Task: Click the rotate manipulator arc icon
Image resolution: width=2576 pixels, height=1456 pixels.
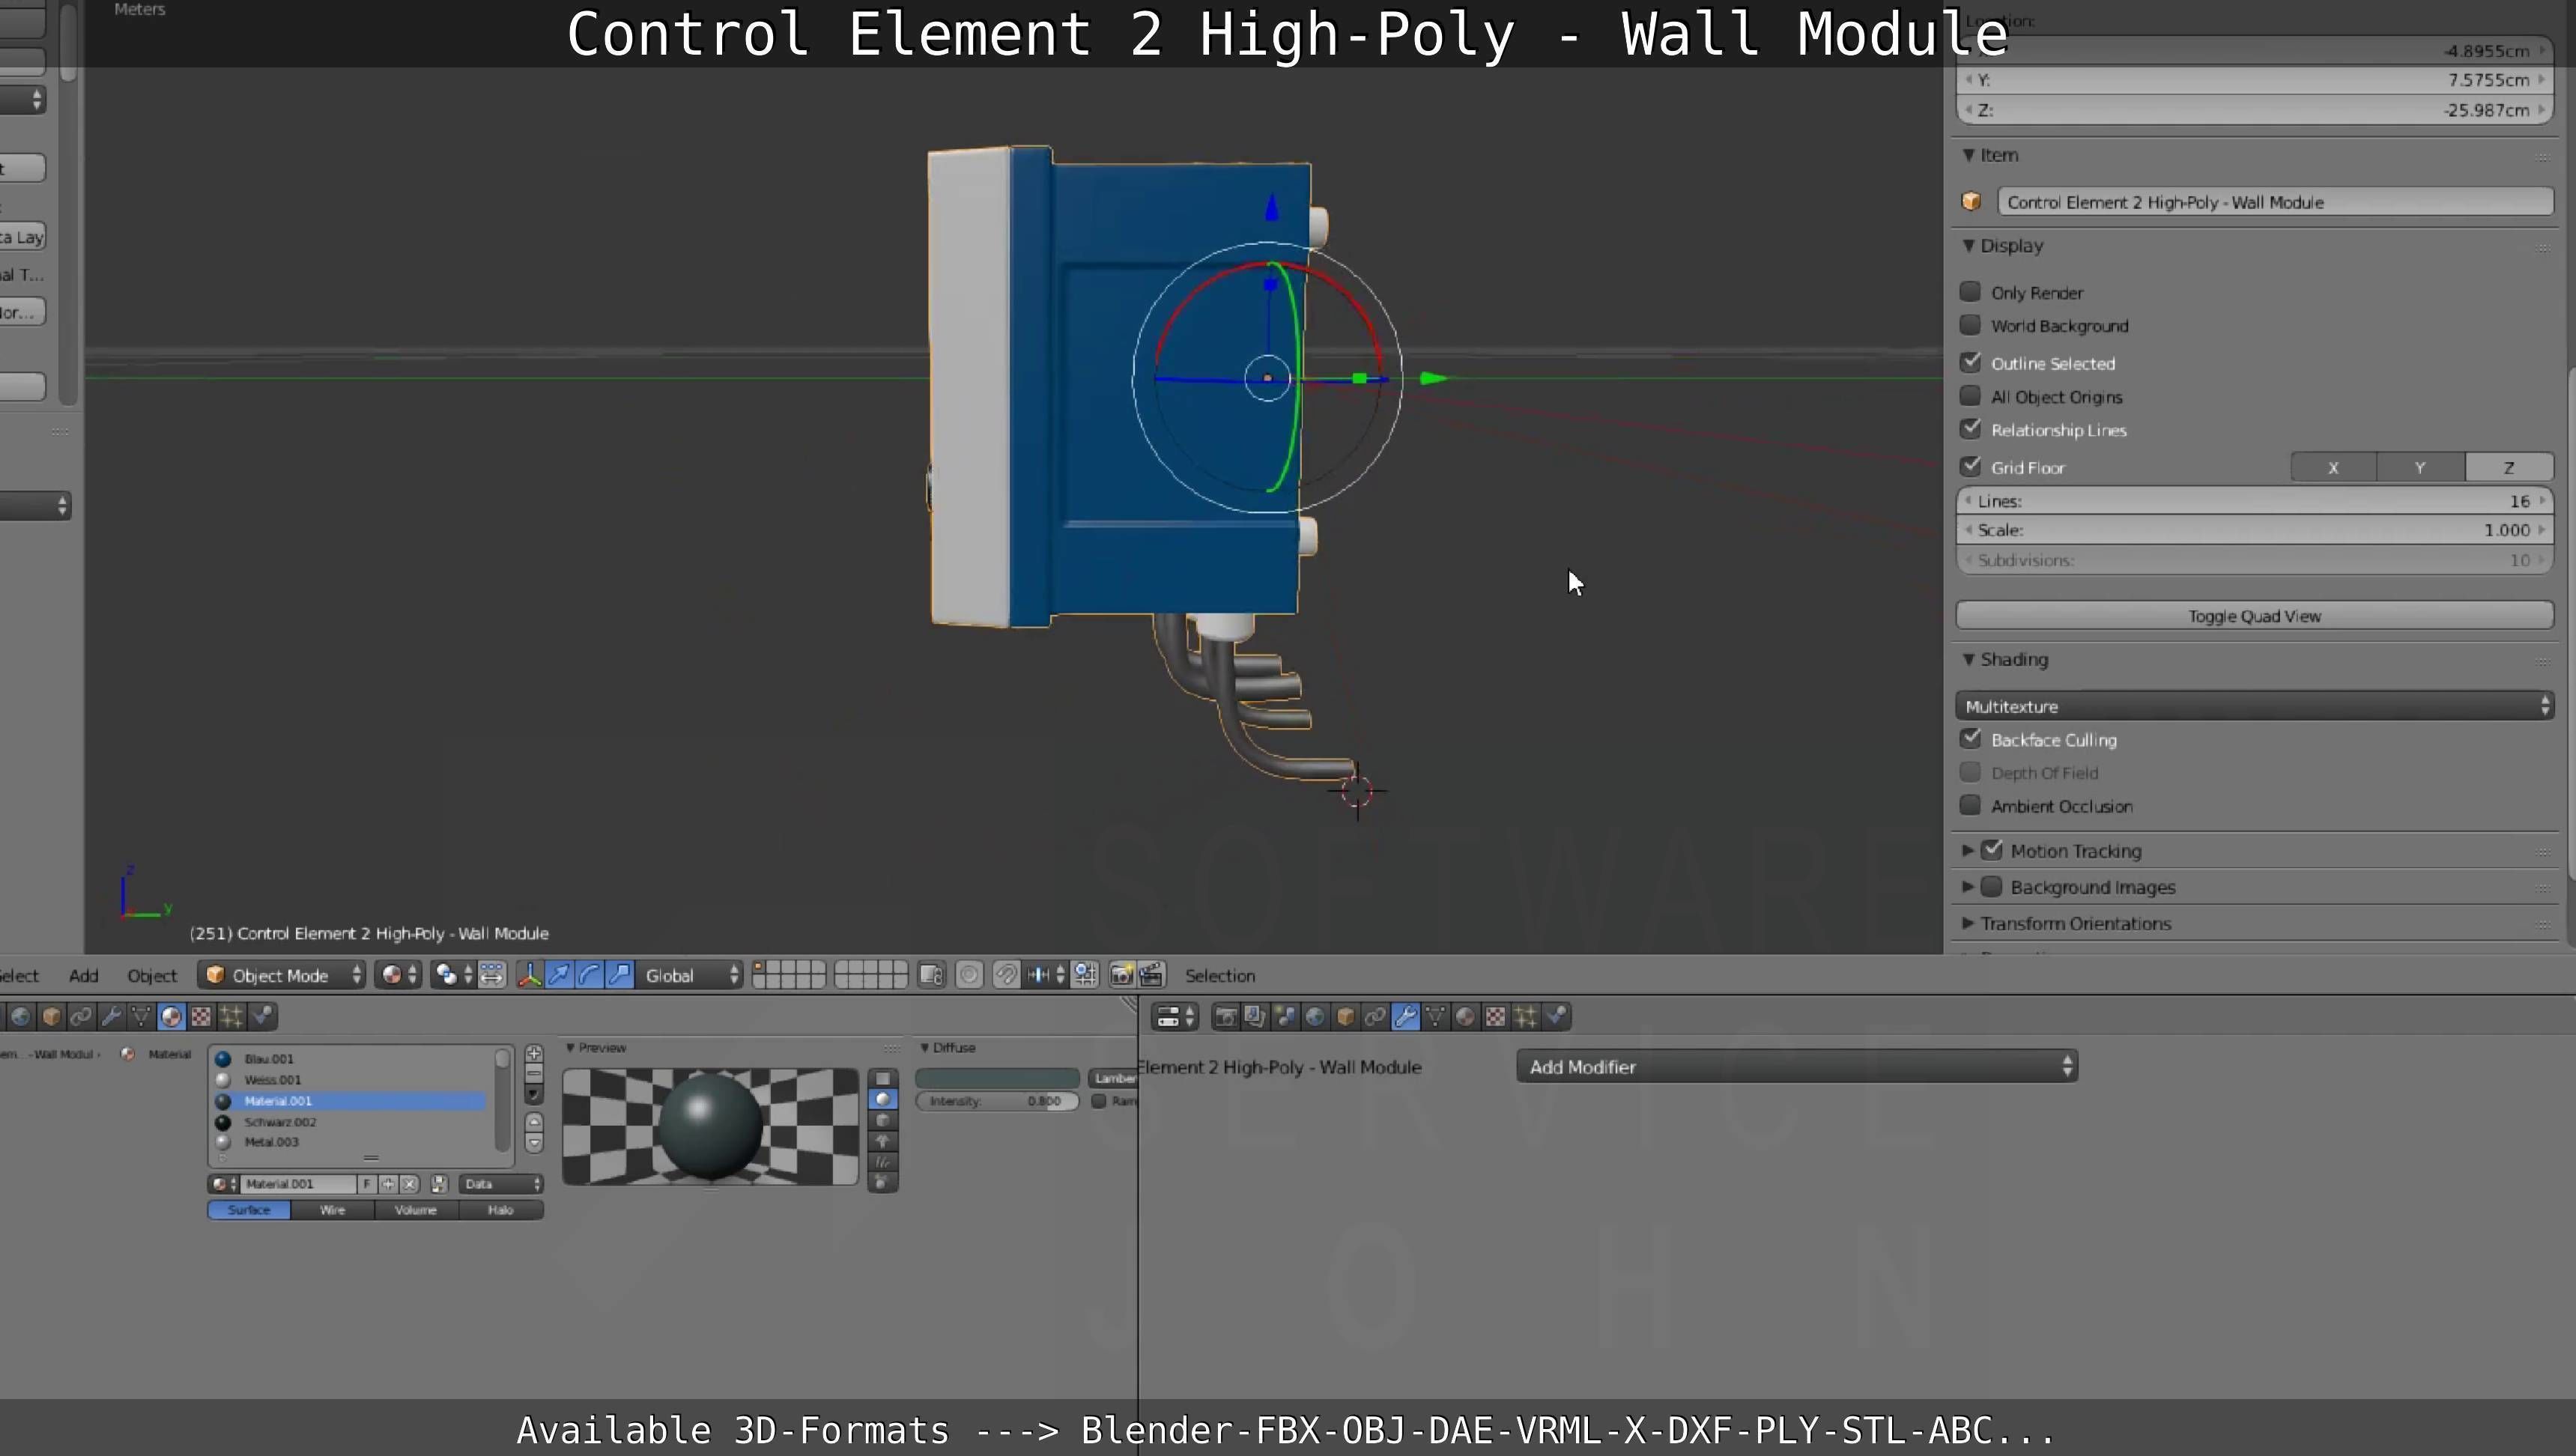Action: coord(590,975)
